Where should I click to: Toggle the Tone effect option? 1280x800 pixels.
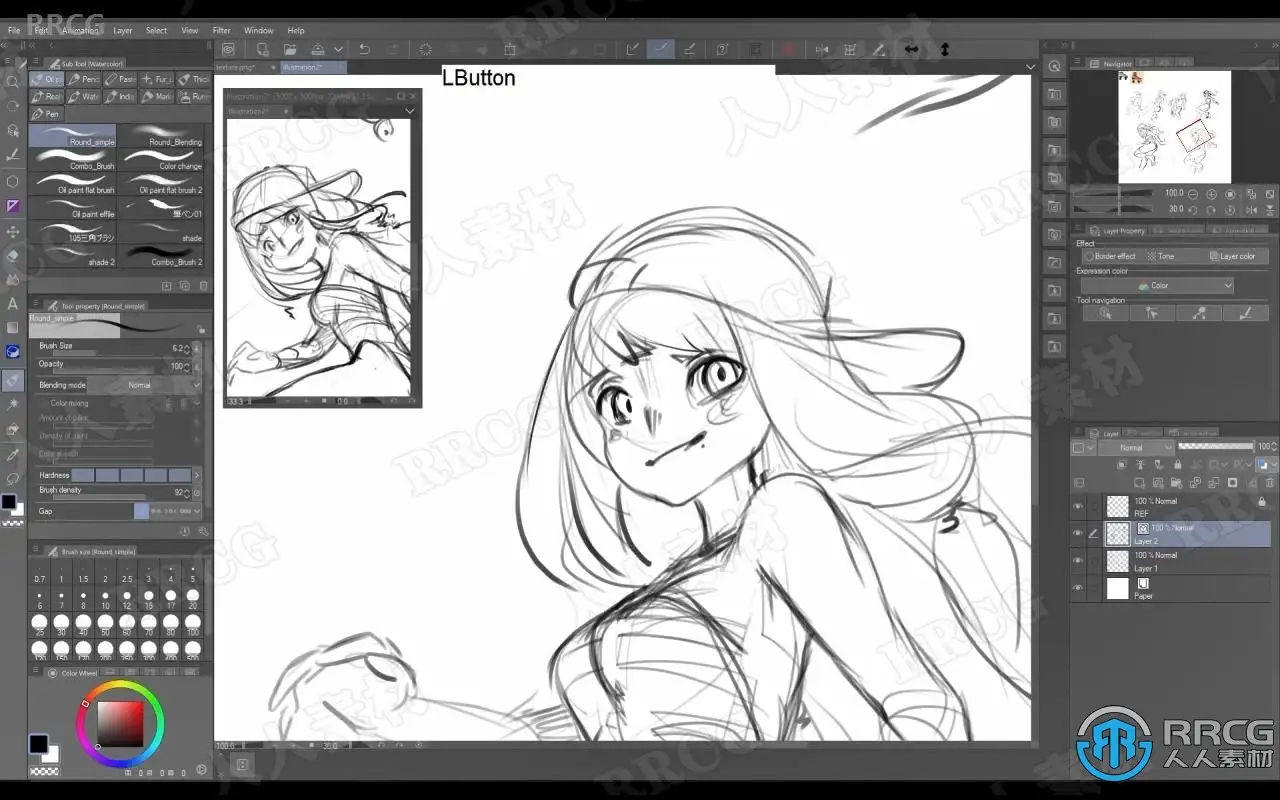[x=1161, y=256]
